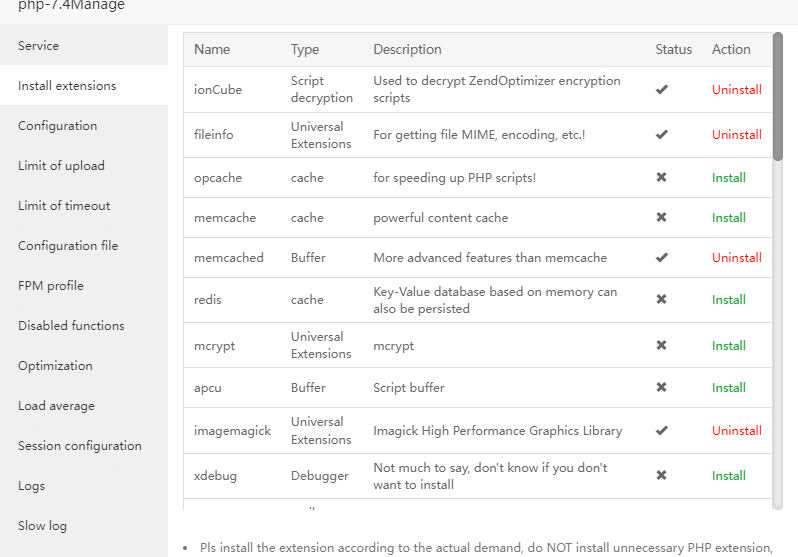Click the redis not-installed cross icon

tap(661, 300)
